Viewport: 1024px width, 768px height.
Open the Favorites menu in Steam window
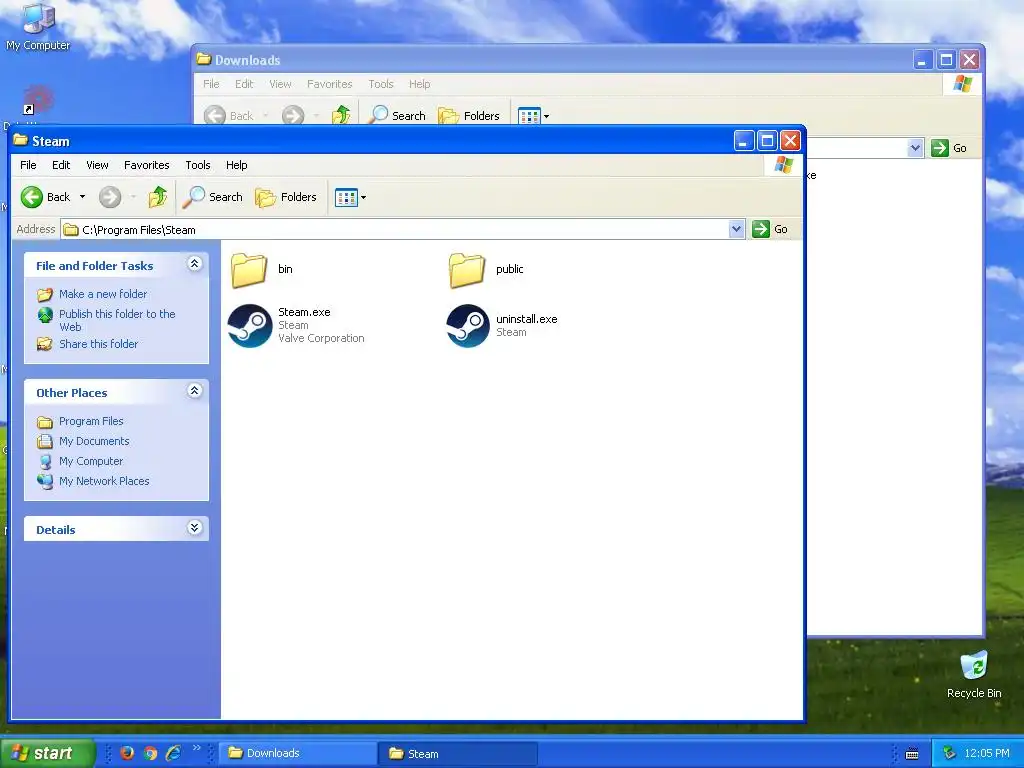coord(147,165)
